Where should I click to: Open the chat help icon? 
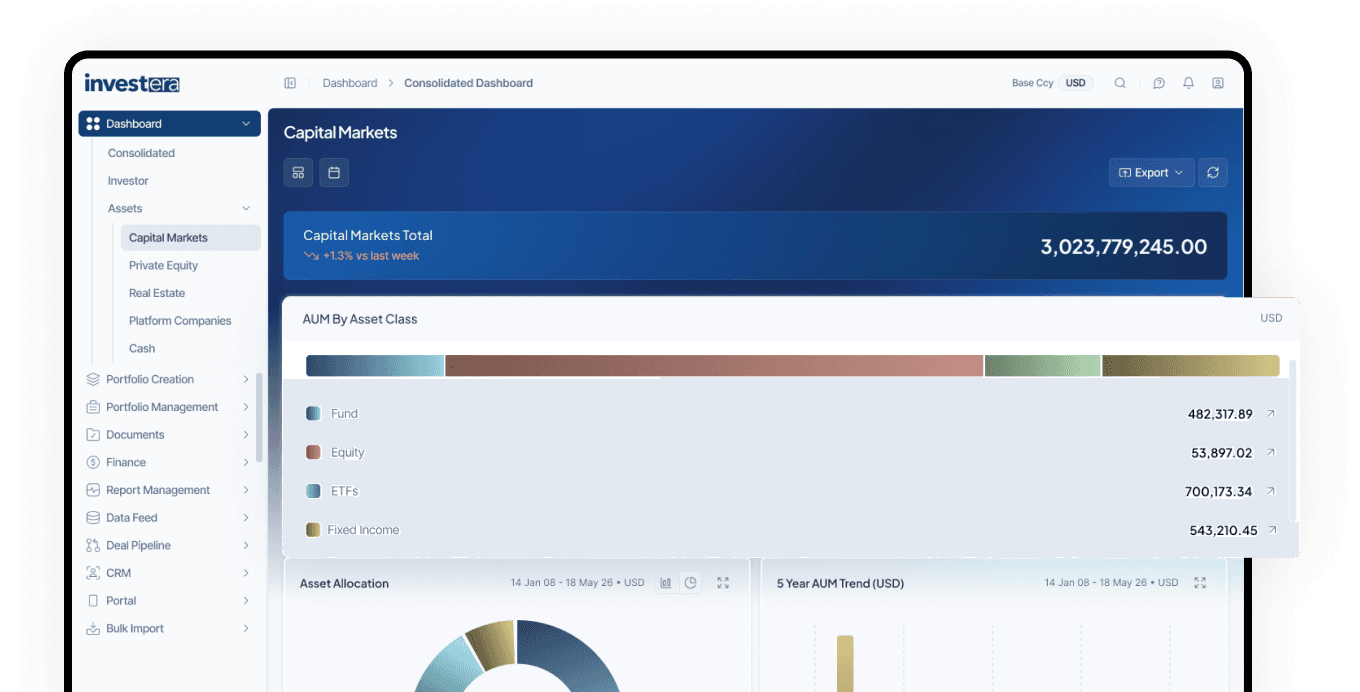tap(1159, 83)
